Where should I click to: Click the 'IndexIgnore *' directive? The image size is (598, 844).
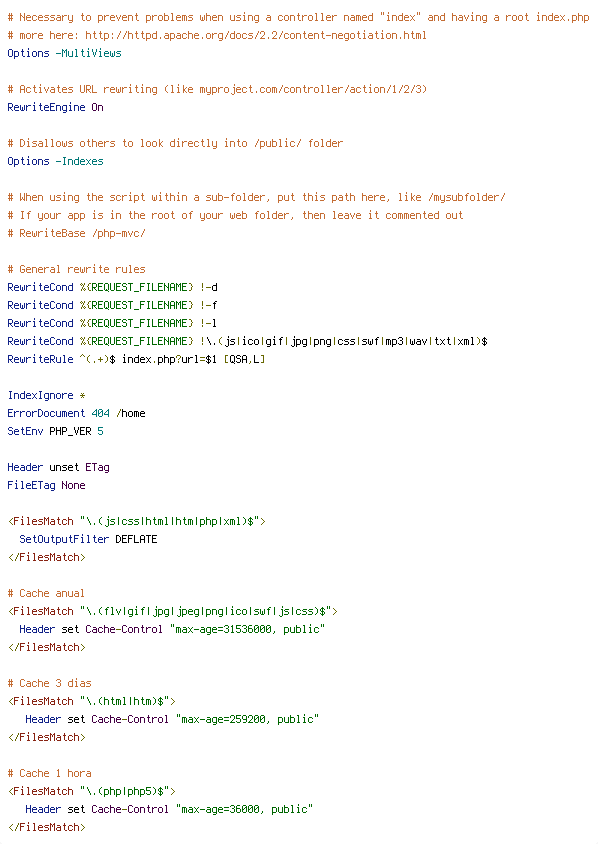46,395
